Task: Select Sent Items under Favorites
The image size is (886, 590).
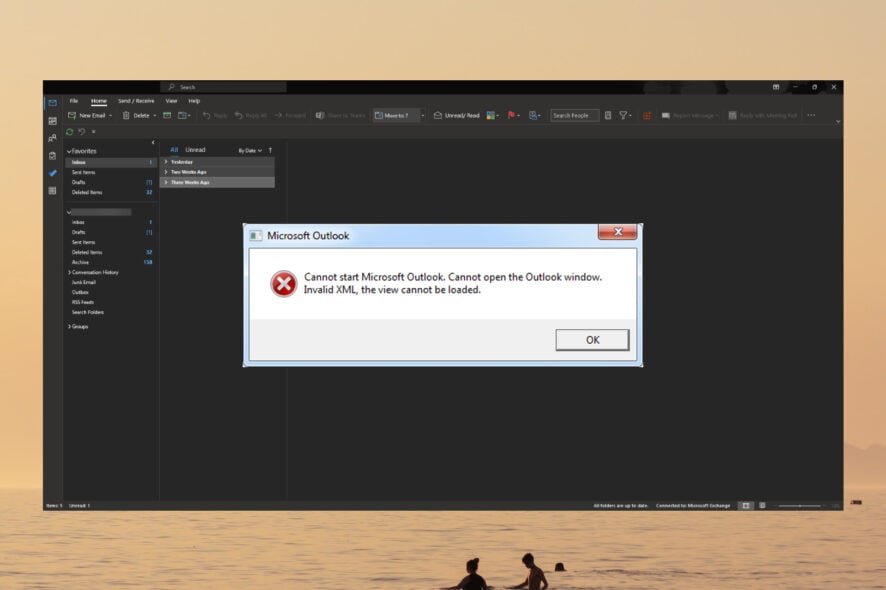Action: 111,172
